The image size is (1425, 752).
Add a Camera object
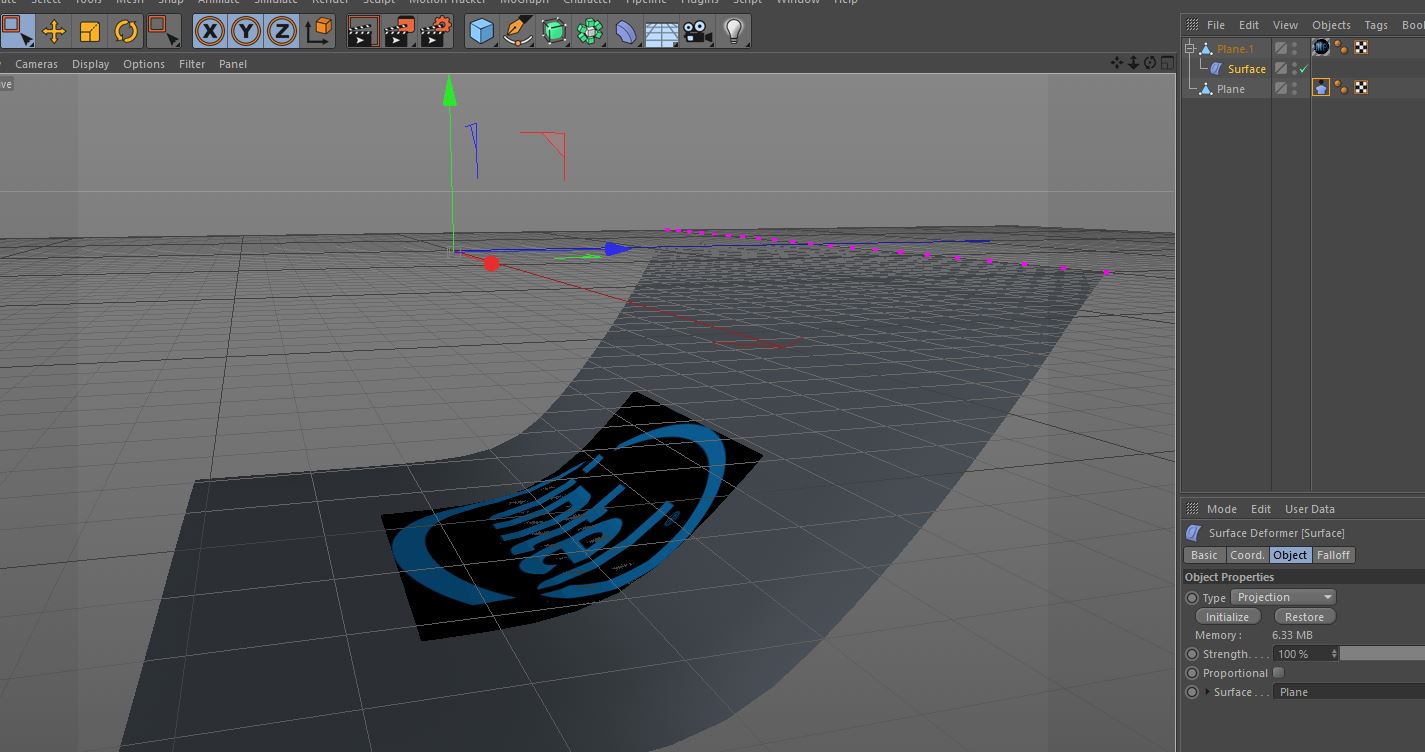pos(697,31)
